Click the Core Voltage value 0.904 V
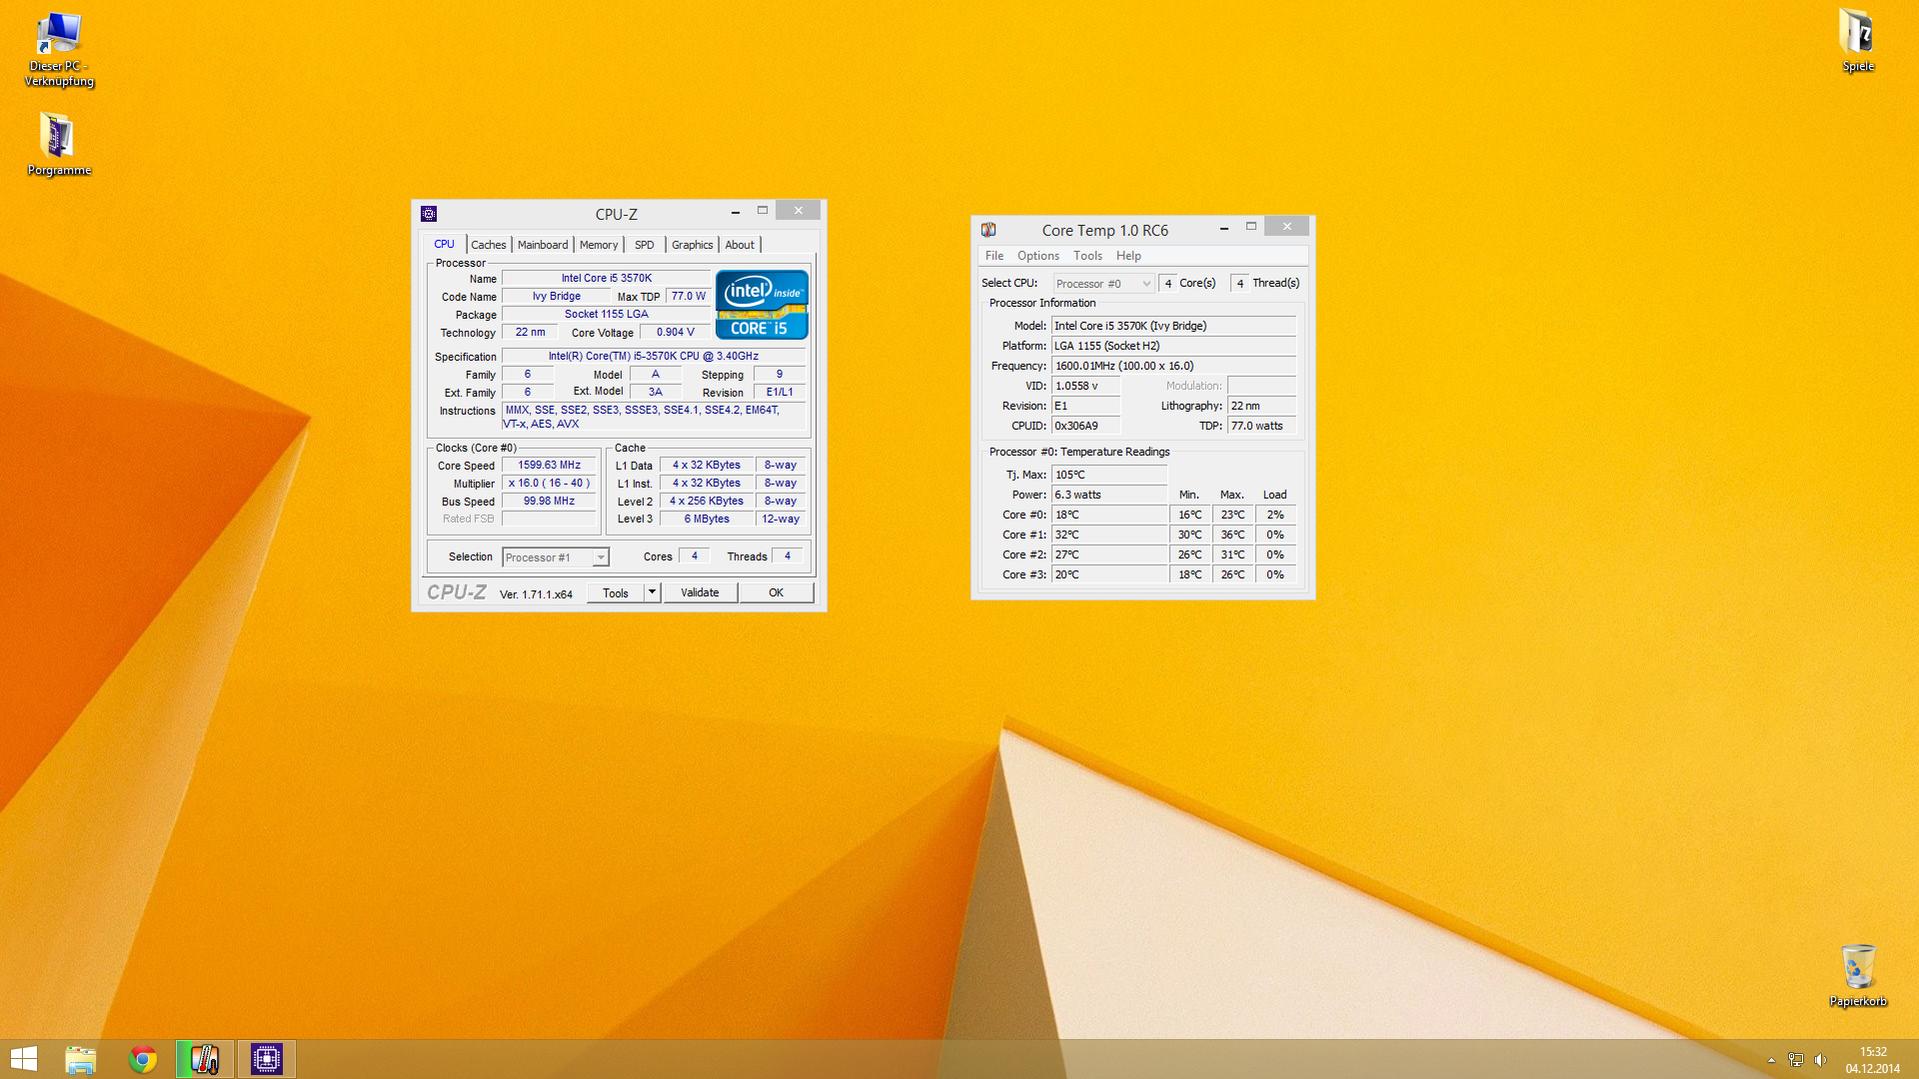Viewport: 1919px width, 1079px height. (675, 333)
